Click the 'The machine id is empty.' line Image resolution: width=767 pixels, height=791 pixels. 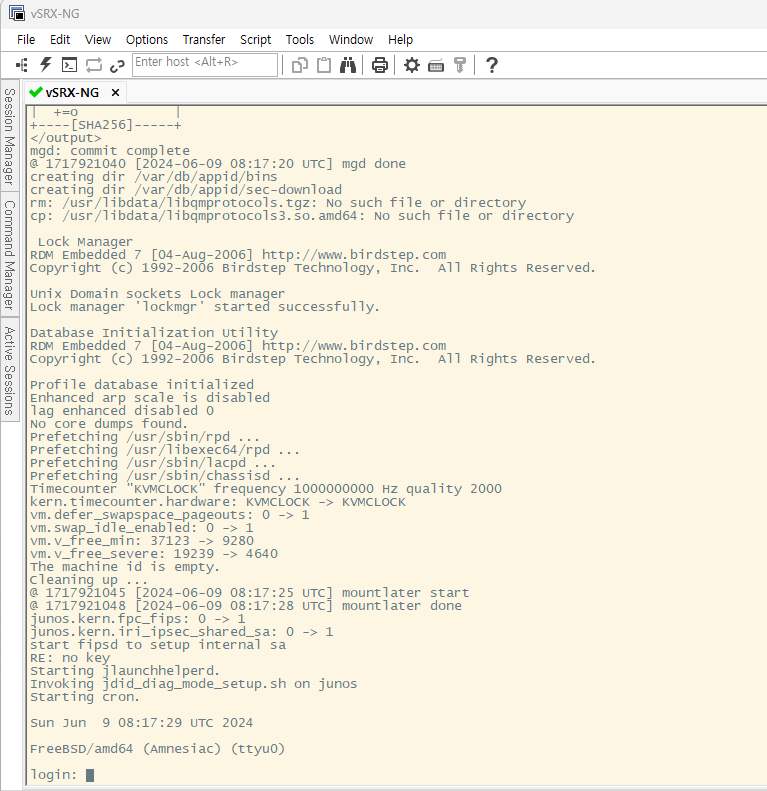[x=125, y=567]
